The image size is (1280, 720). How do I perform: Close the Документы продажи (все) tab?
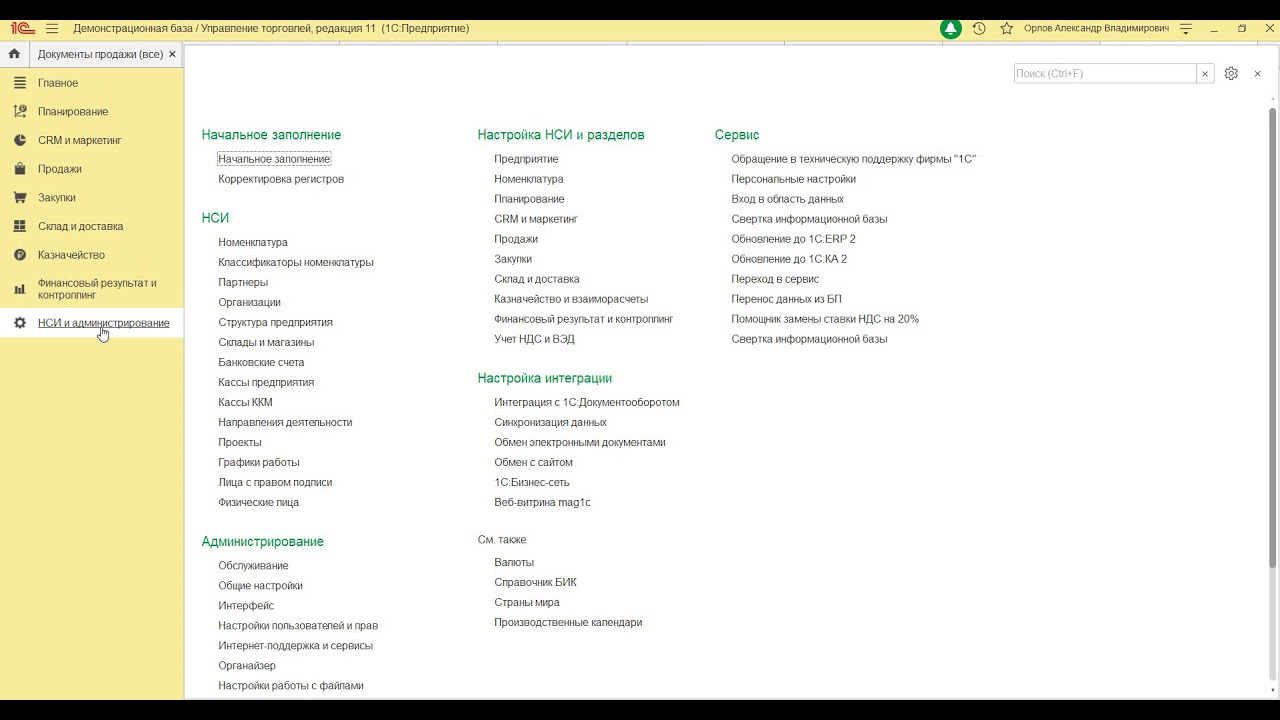tap(172, 54)
